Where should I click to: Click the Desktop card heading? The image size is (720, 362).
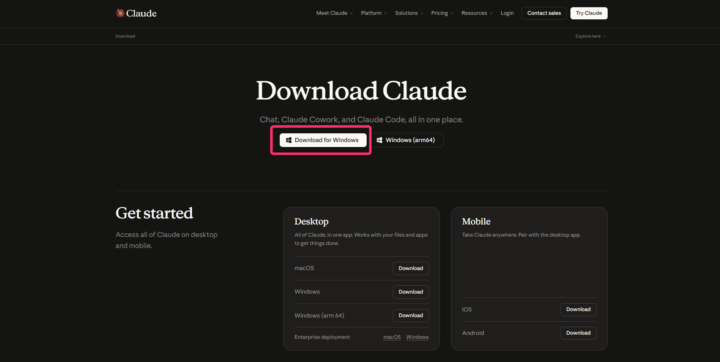(x=311, y=221)
